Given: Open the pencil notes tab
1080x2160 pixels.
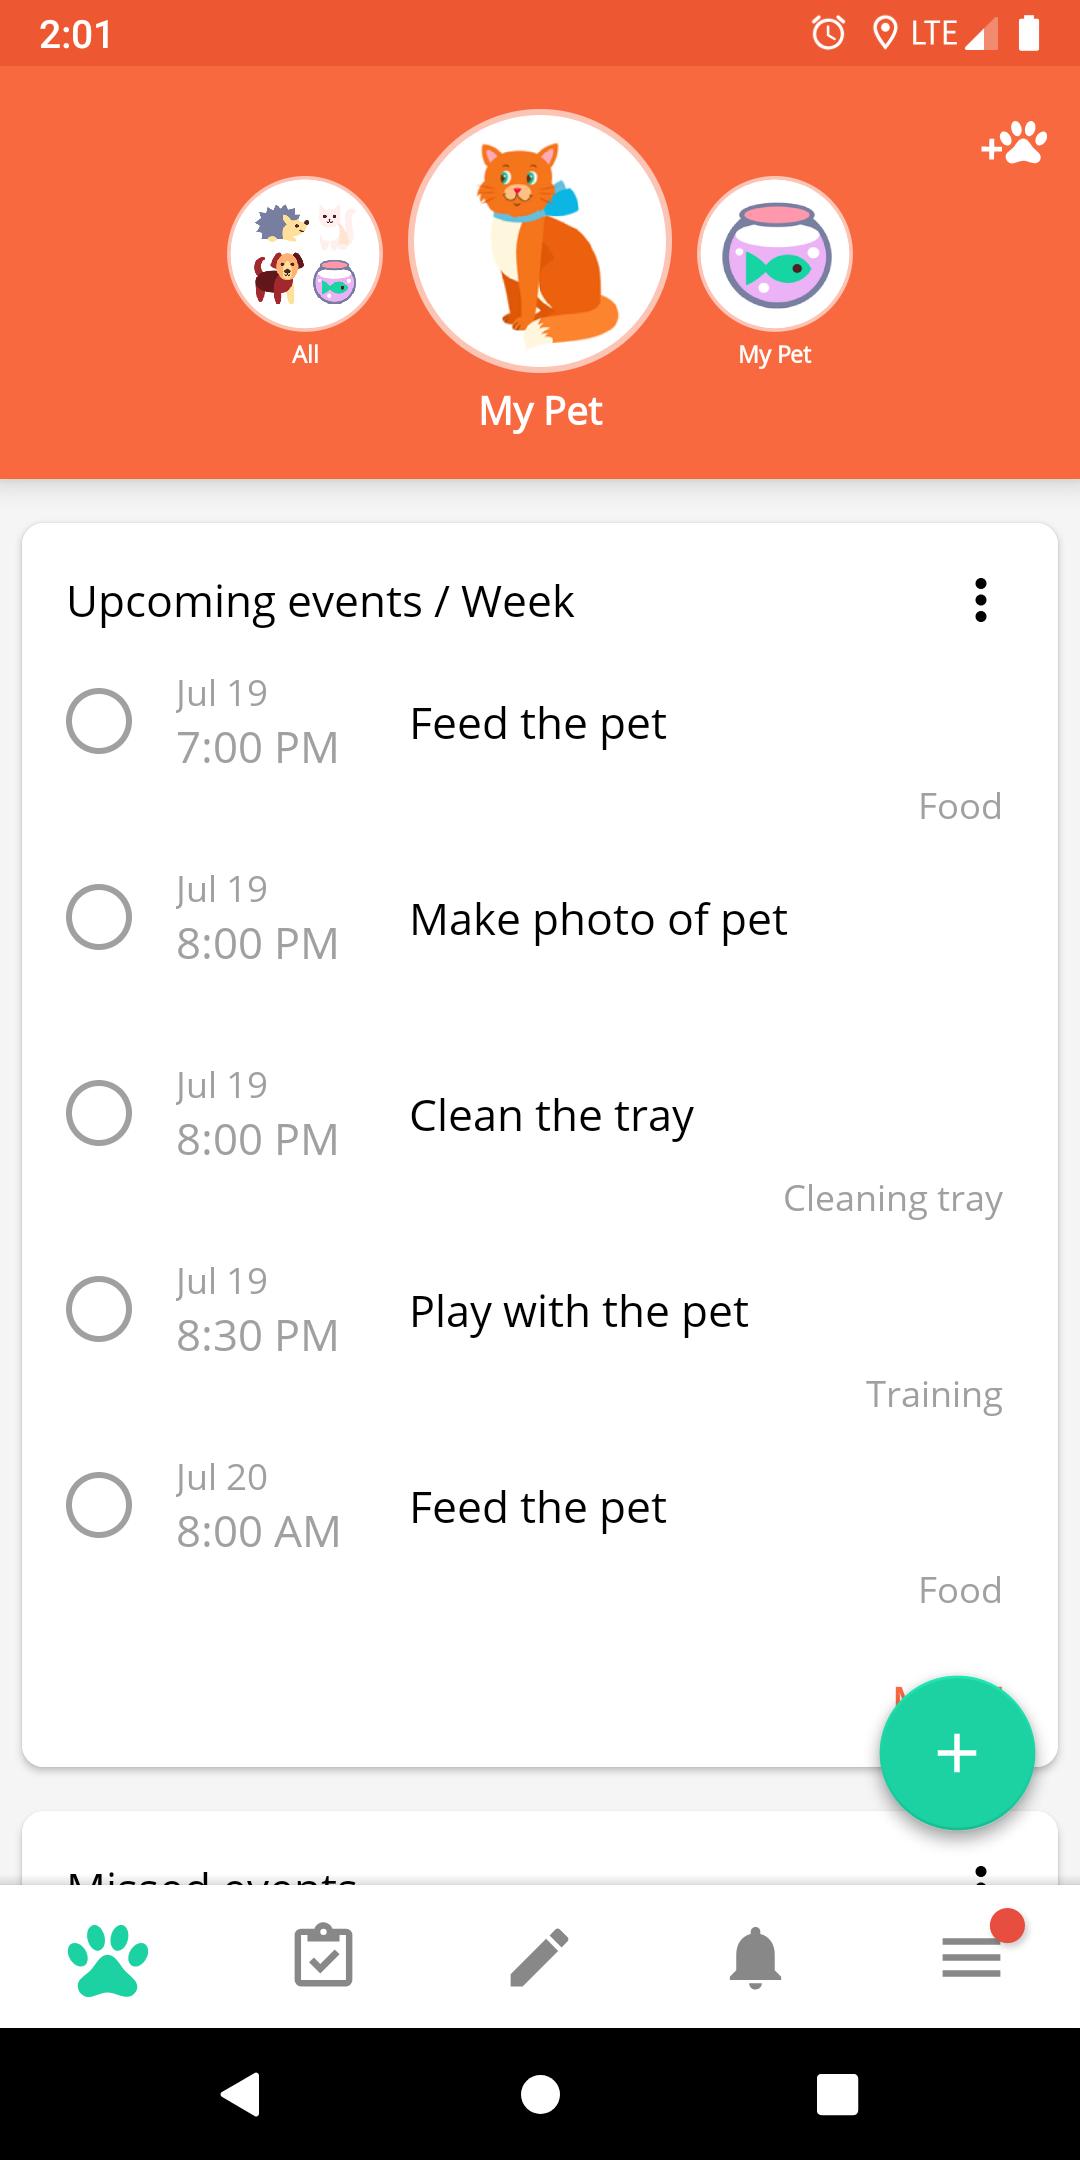Looking at the screenshot, I should [539, 1957].
